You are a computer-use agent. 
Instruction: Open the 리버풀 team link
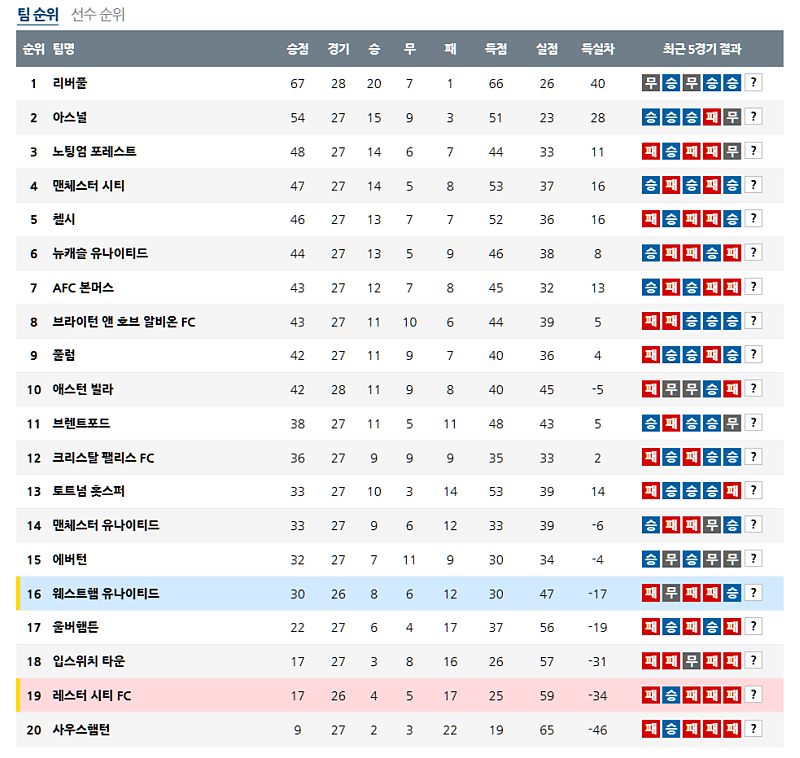pos(70,83)
